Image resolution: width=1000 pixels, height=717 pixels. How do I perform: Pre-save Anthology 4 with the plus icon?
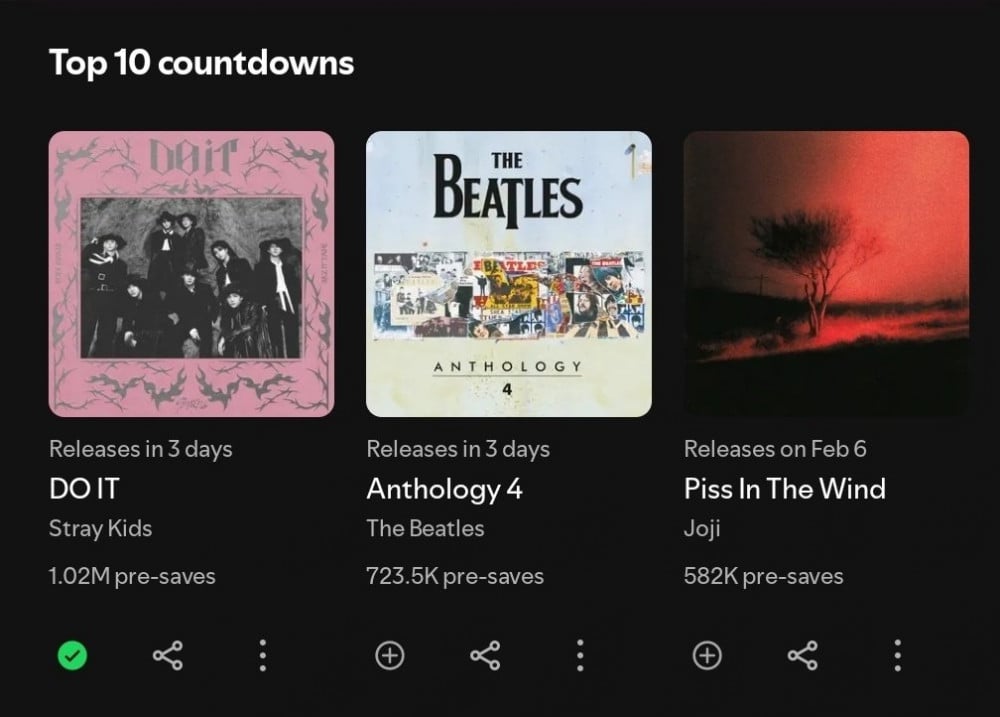(x=390, y=656)
